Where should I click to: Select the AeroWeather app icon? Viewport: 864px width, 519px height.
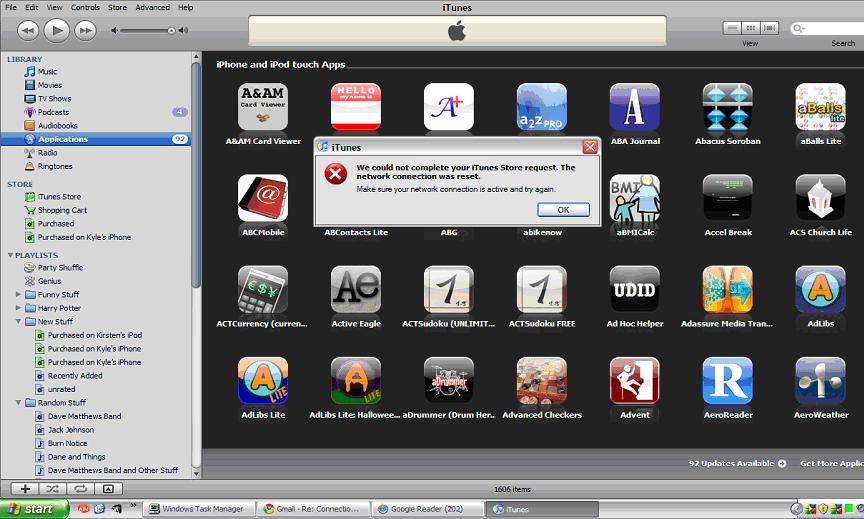[820, 381]
